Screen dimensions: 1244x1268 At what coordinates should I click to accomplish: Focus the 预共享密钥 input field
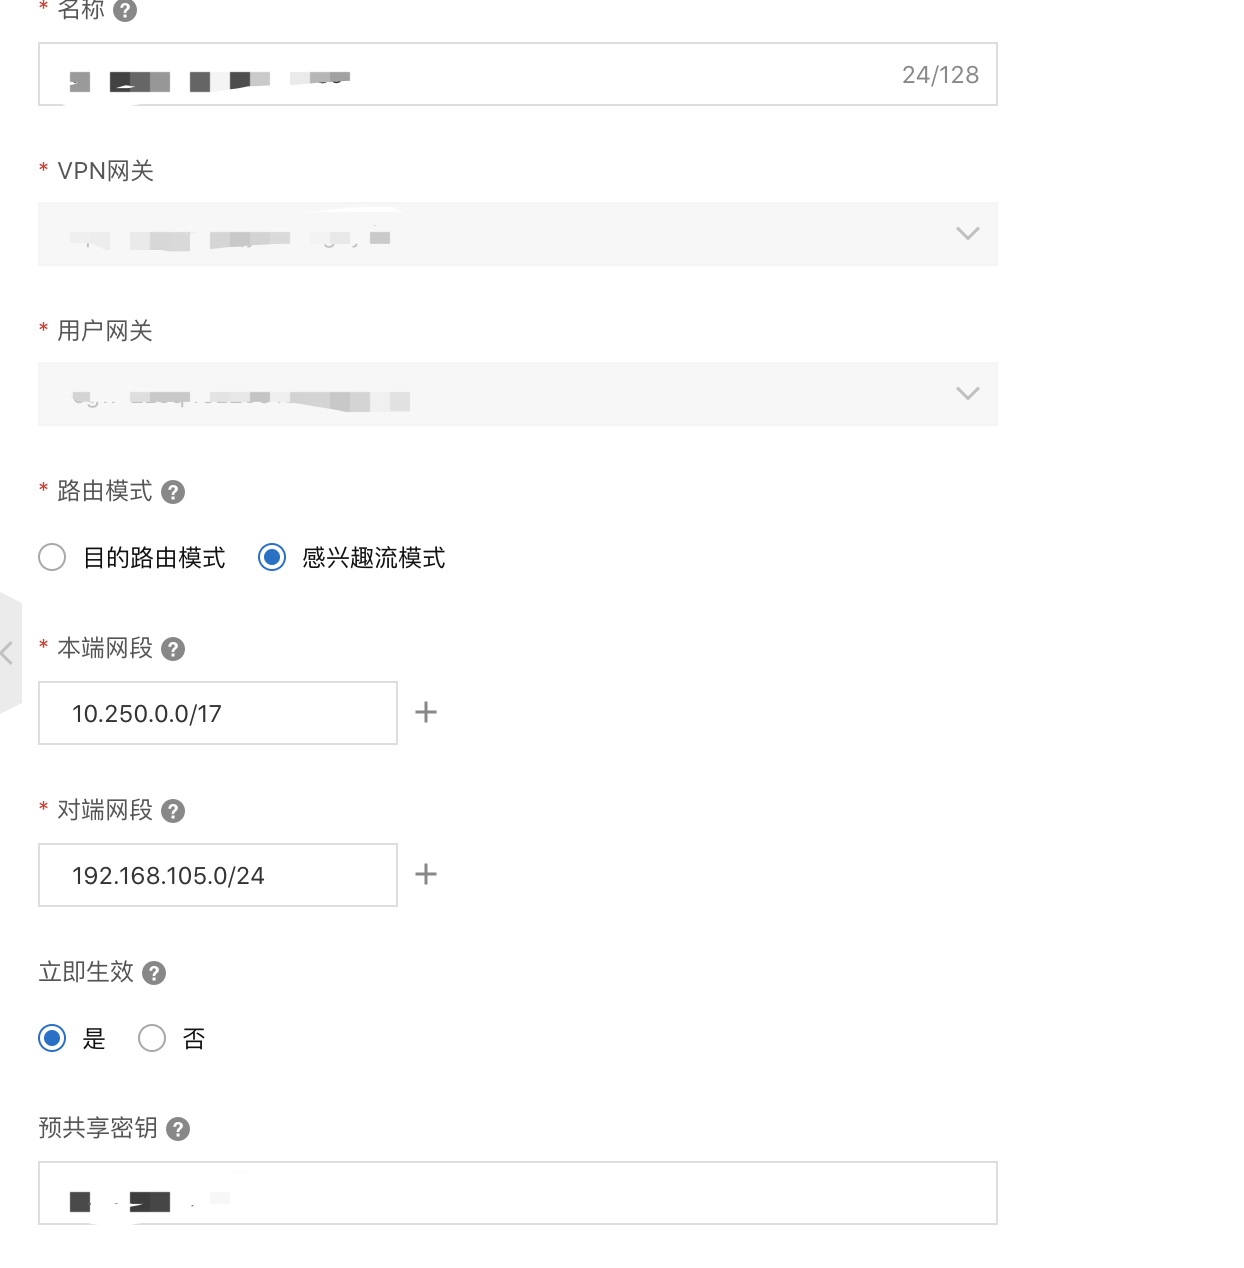pyautogui.click(x=517, y=1193)
